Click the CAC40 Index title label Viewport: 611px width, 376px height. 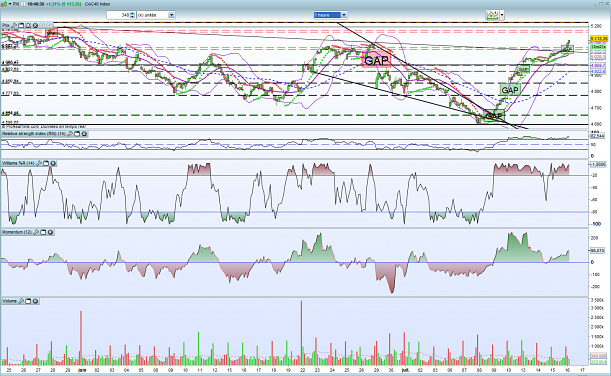click(97, 4)
